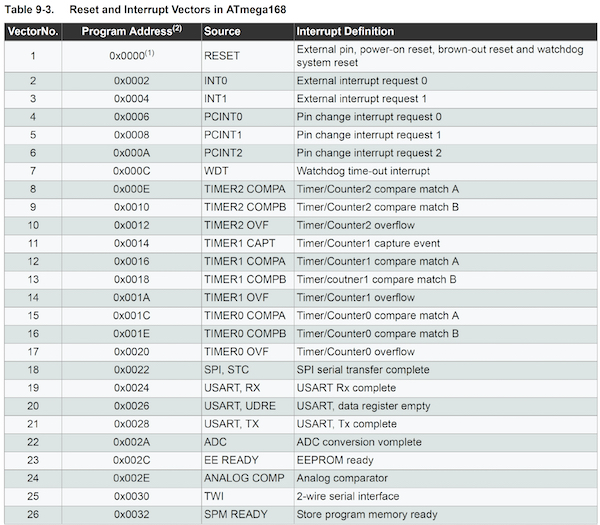Screen dimensions: 600x525
Task: Select the '0x000A' address cell
Action: pos(132,153)
